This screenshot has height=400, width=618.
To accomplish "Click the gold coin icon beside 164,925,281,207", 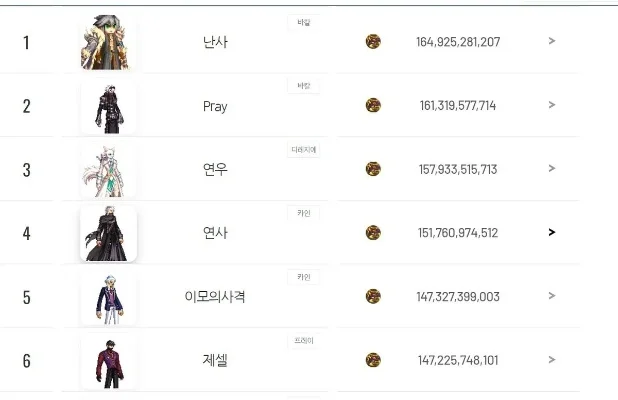I will point(373,42).
